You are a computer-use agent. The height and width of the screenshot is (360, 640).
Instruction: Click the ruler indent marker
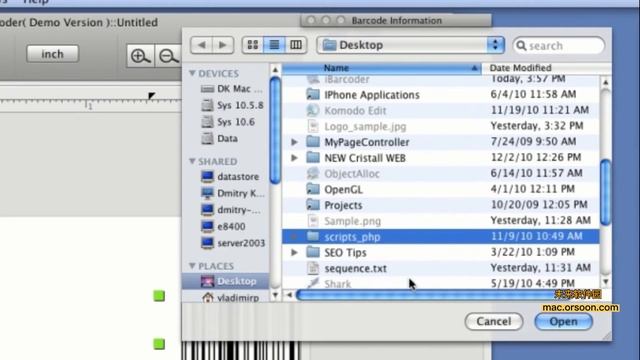pos(151,96)
